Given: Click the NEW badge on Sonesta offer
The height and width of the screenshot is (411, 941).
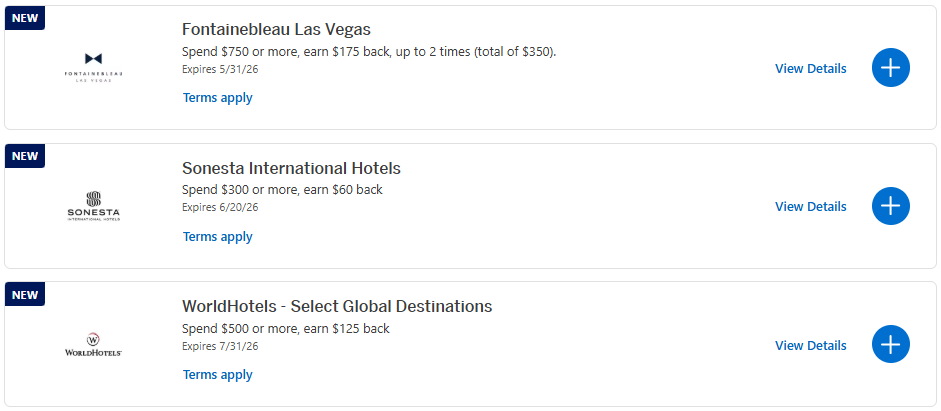Looking at the screenshot, I should (x=25, y=156).
